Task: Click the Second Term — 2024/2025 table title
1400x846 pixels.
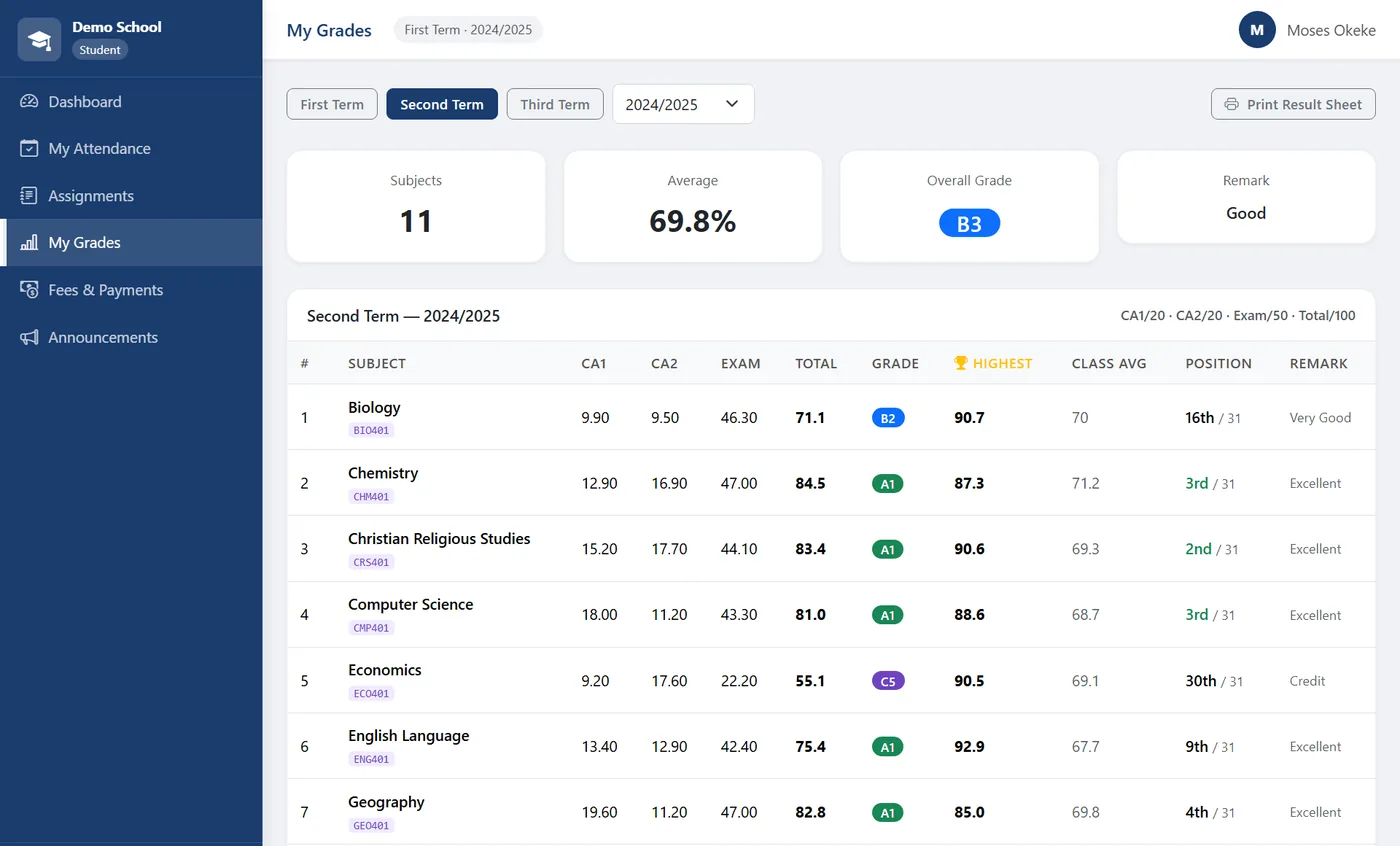Action: (403, 316)
